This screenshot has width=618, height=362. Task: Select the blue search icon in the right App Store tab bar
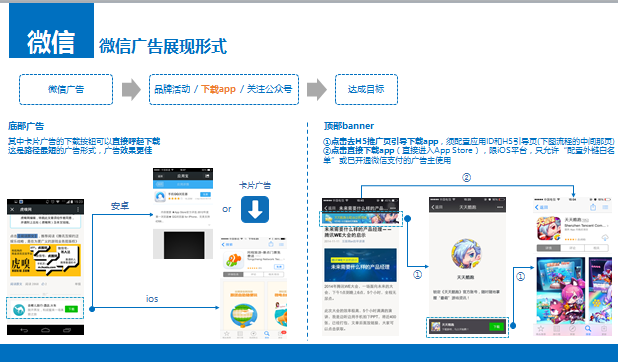point(588,328)
